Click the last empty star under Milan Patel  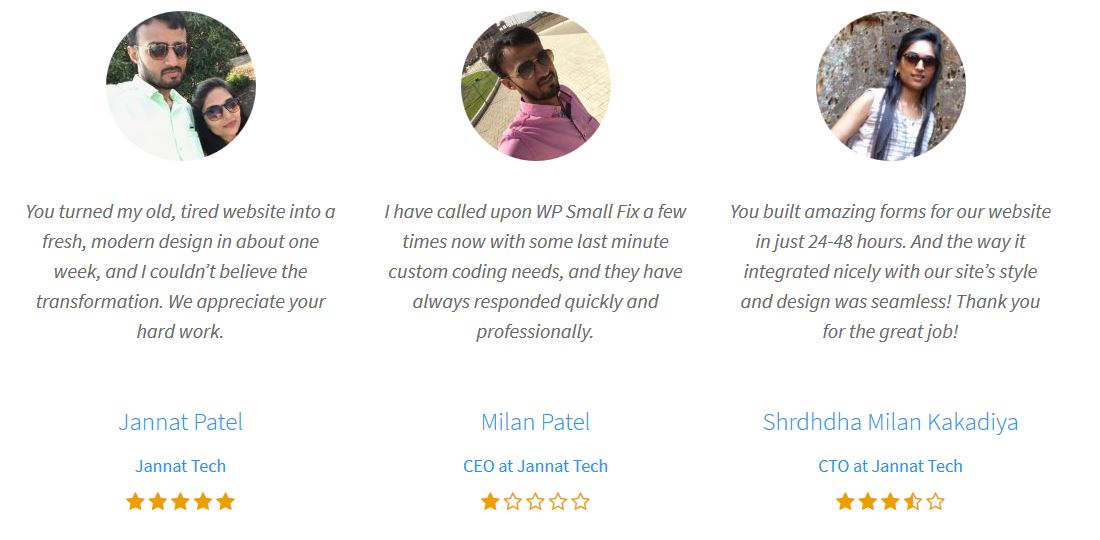point(580,501)
